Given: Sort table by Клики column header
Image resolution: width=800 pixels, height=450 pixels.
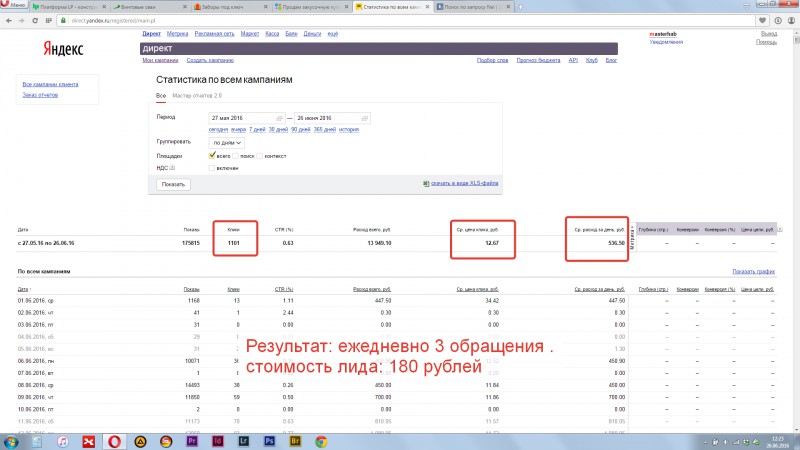Looking at the screenshot, I should click(233, 289).
